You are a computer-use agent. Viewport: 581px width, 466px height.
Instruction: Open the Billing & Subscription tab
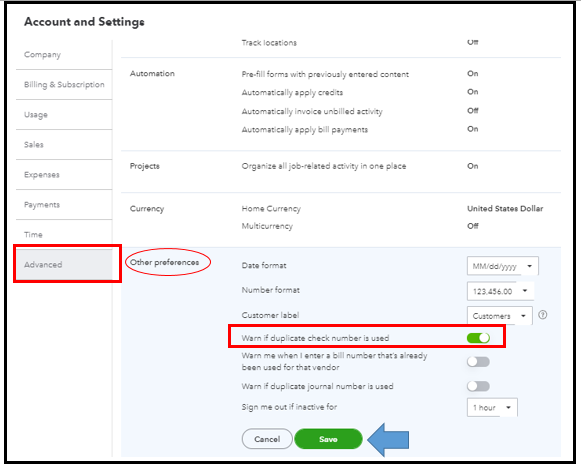tap(64, 84)
